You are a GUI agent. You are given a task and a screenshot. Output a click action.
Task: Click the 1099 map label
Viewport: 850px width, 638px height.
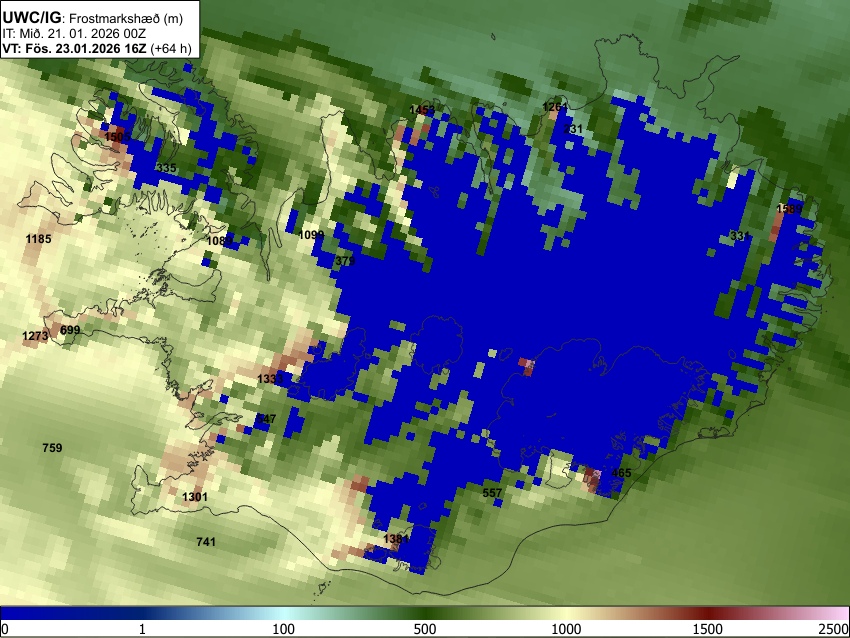coord(311,235)
